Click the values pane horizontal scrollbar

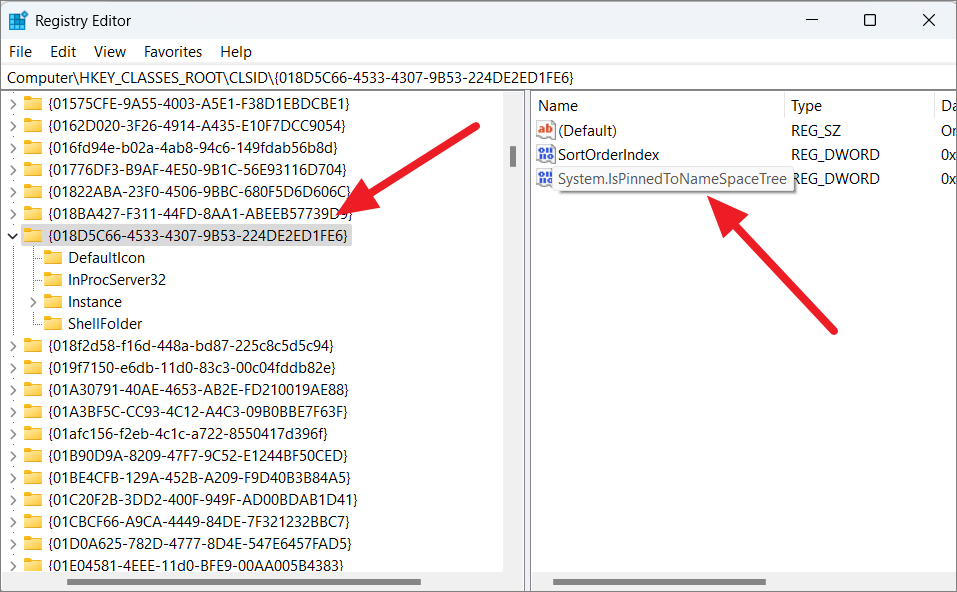[659, 582]
